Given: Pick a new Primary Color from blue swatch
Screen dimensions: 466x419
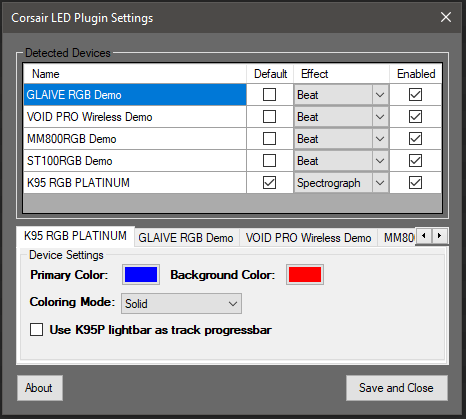Looking at the screenshot, I should (x=141, y=275).
